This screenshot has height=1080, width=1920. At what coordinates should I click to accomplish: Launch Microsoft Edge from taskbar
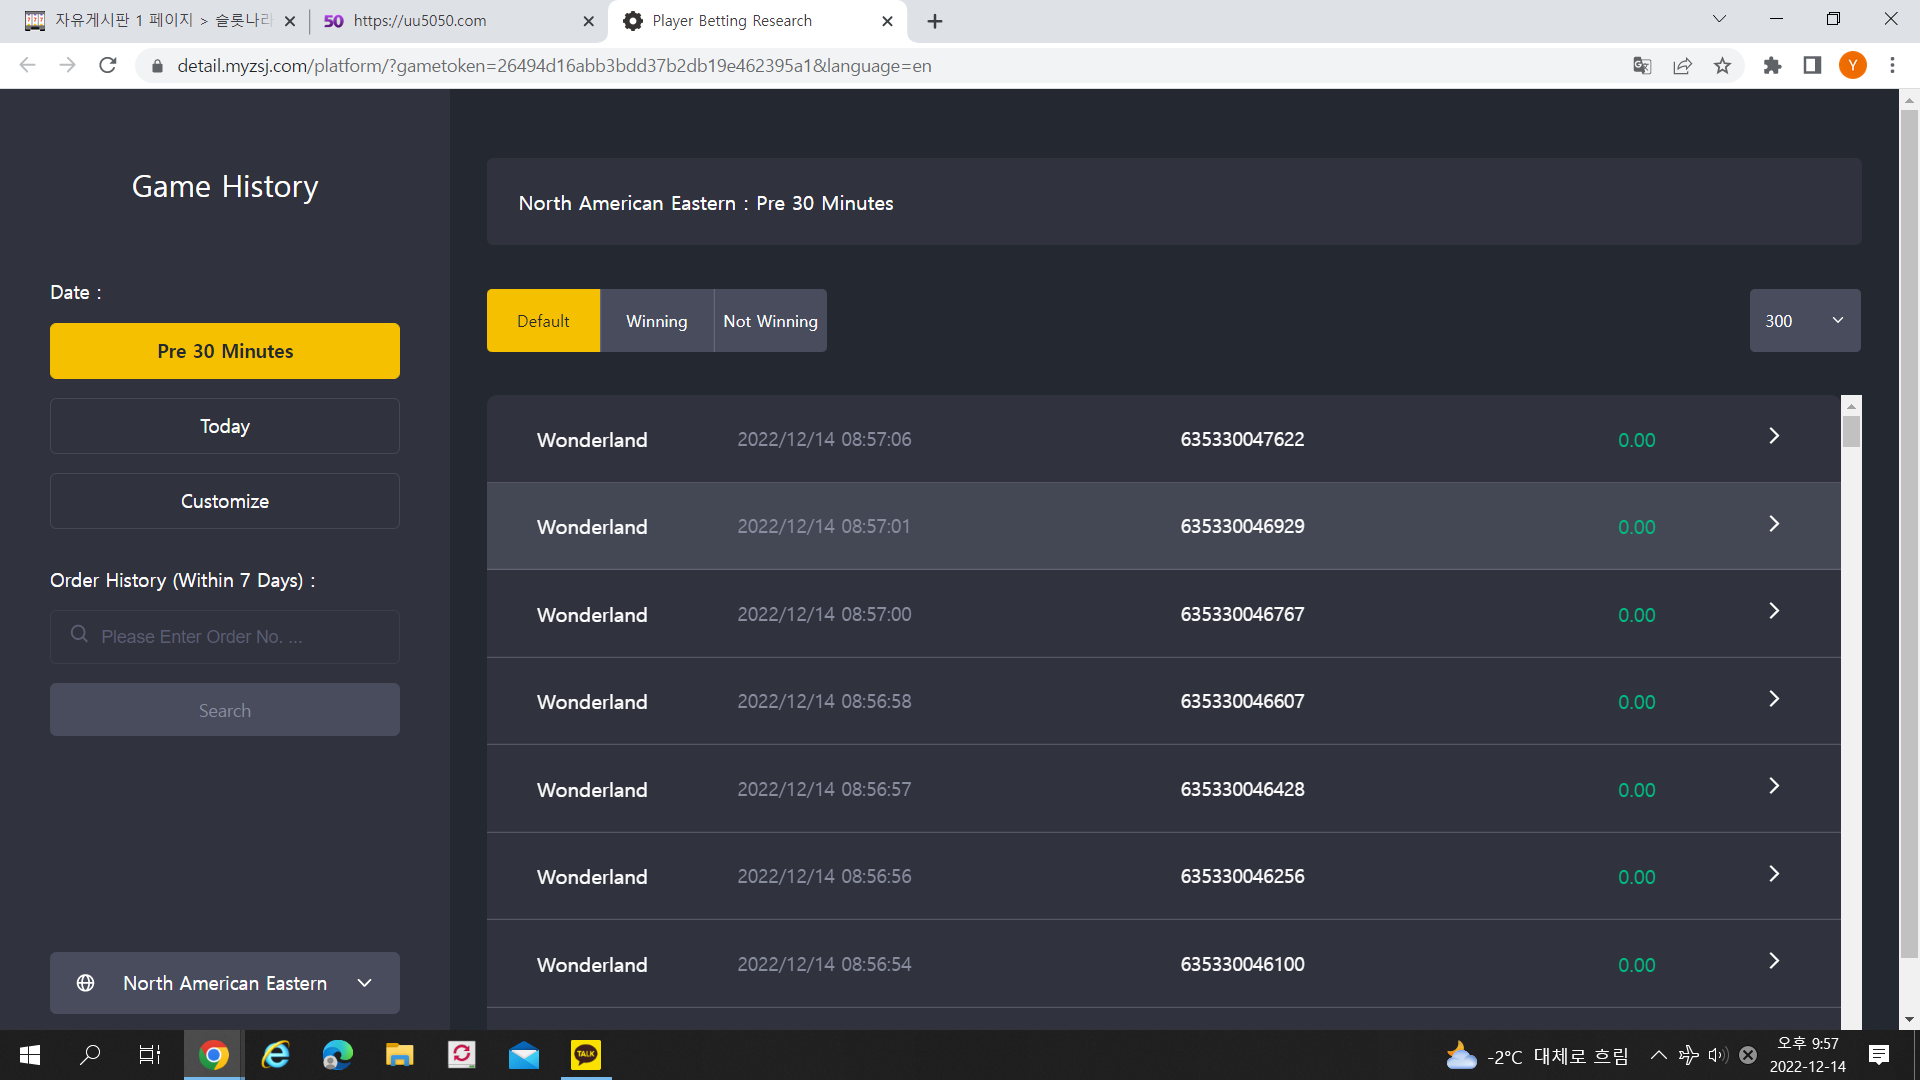[337, 1055]
